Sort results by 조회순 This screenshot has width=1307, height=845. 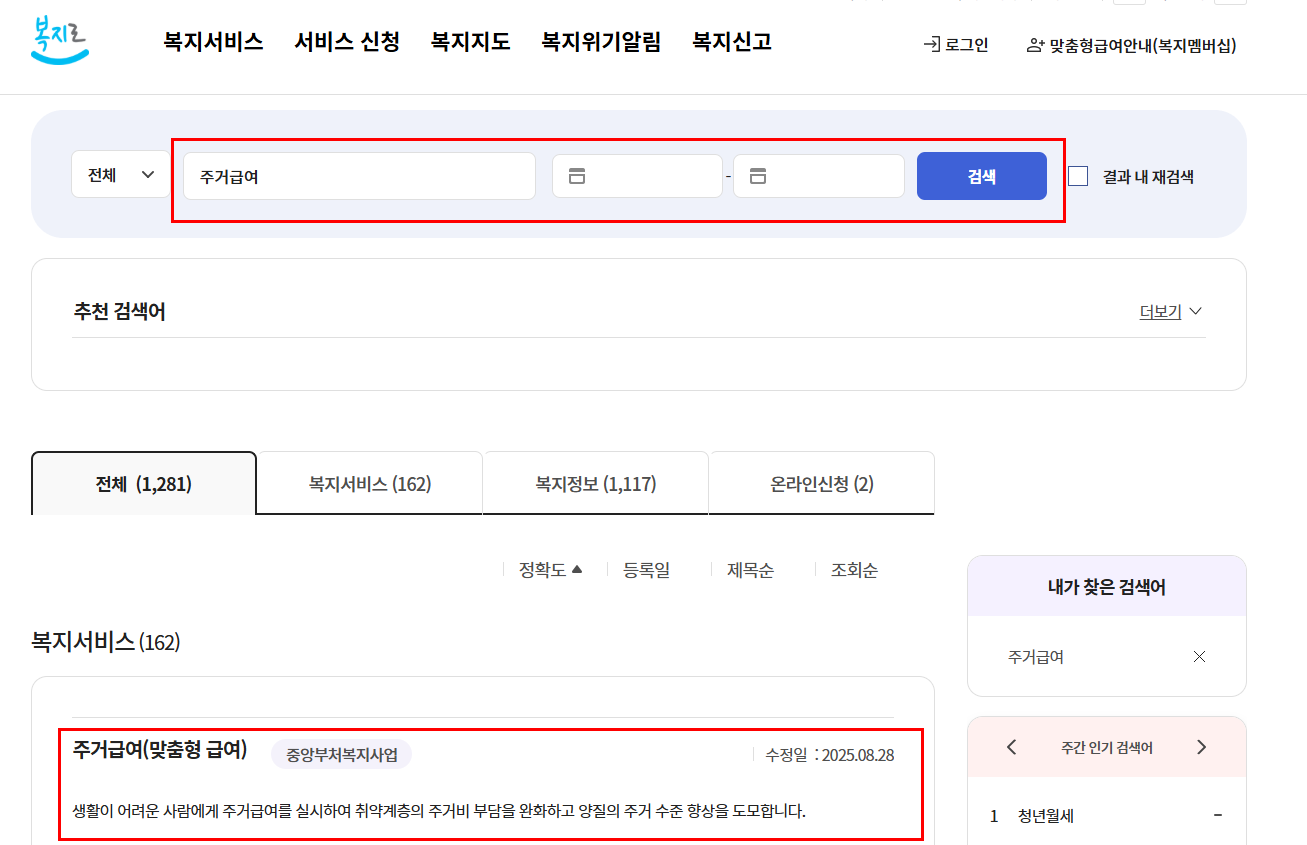tap(852, 568)
